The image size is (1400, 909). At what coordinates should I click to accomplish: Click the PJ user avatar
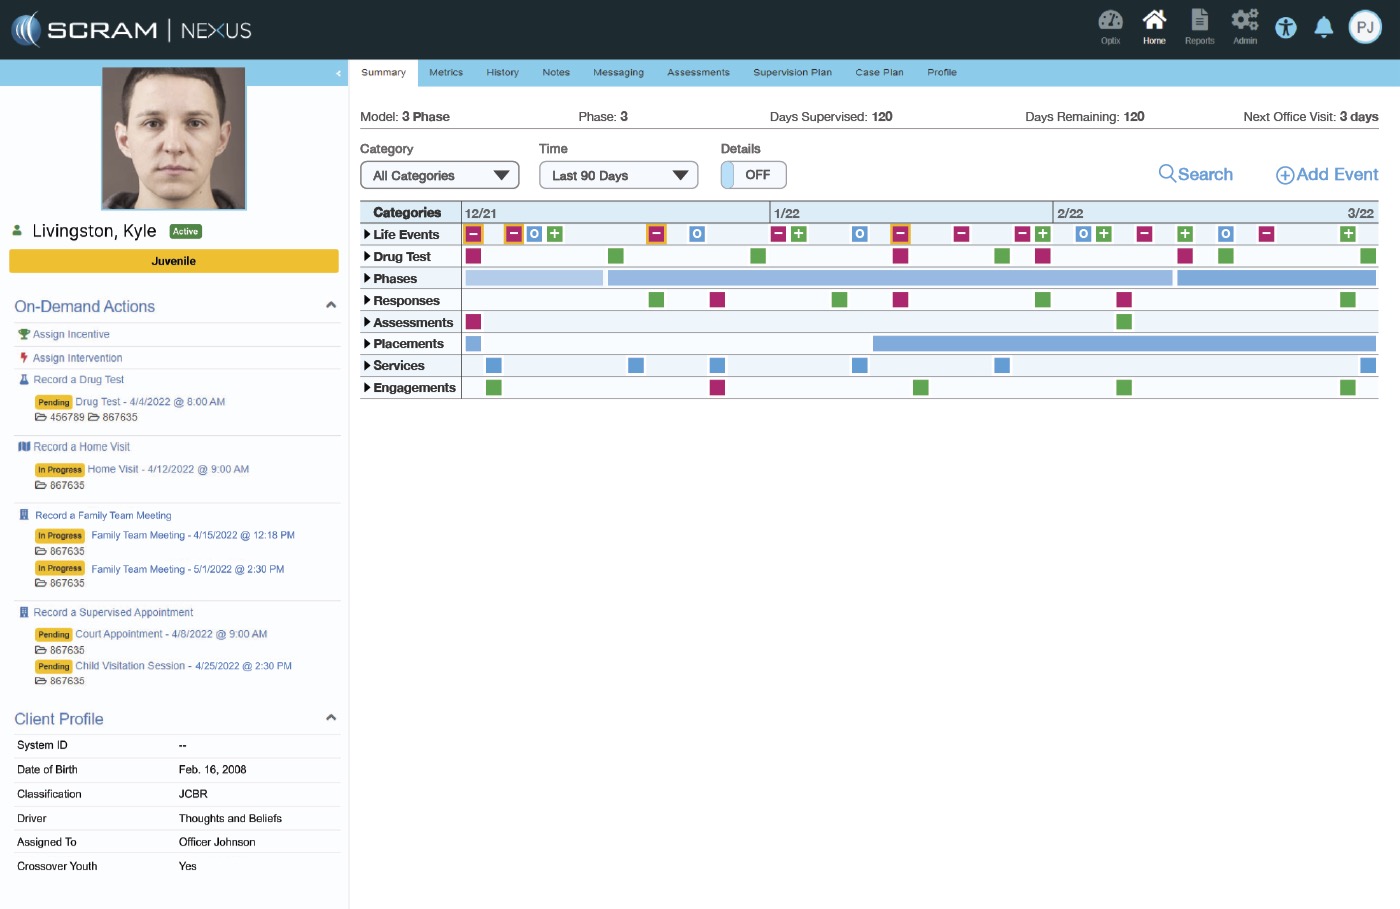[x=1365, y=28]
